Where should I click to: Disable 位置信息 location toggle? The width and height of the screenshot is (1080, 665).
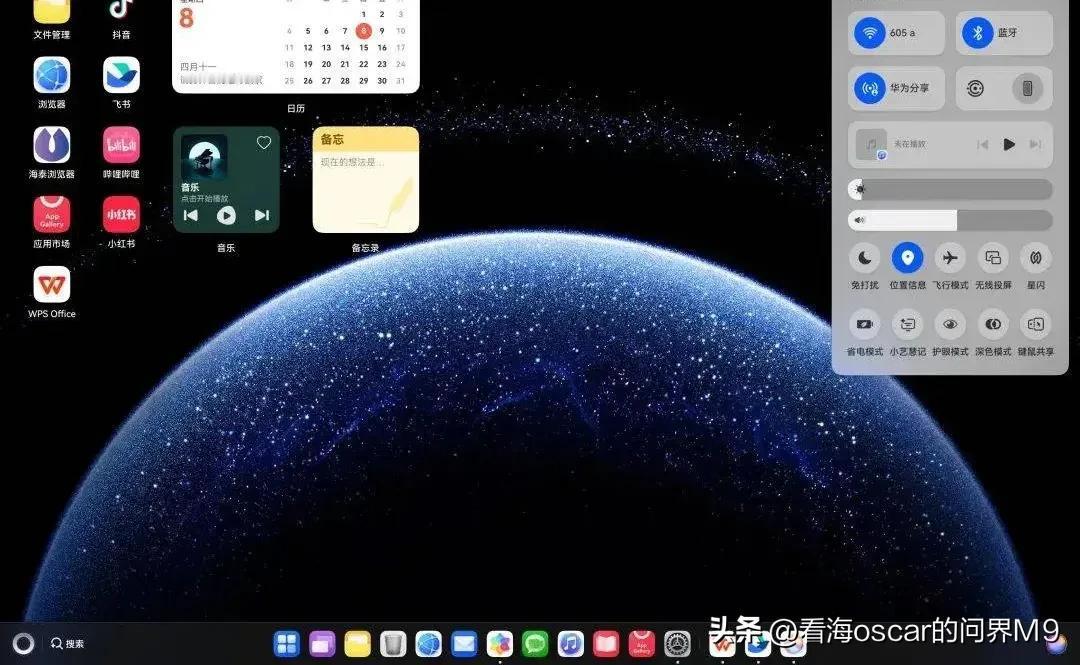[908, 258]
